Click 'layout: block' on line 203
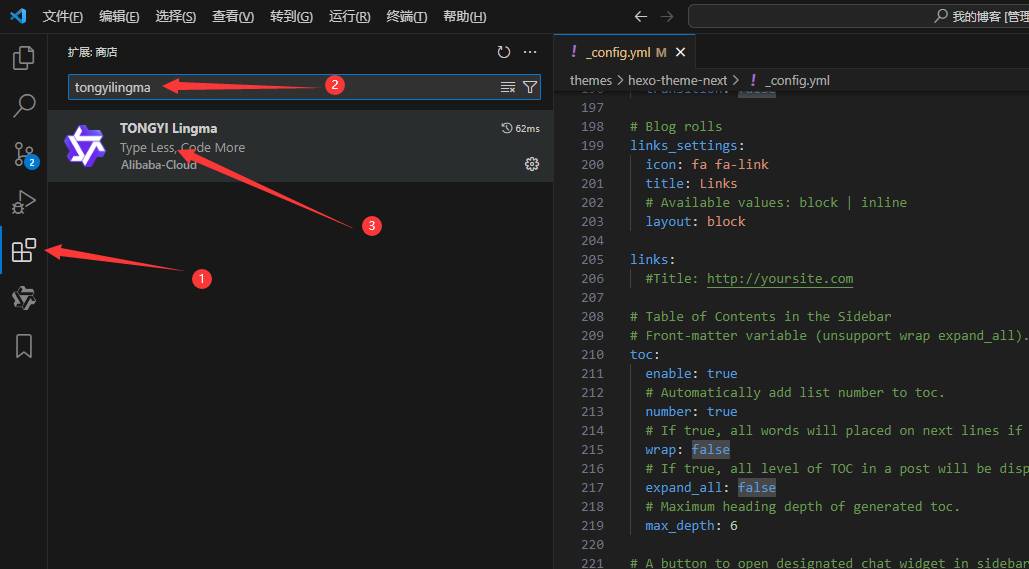The width and height of the screenshot is (1029, 569). tap(695, 221)
